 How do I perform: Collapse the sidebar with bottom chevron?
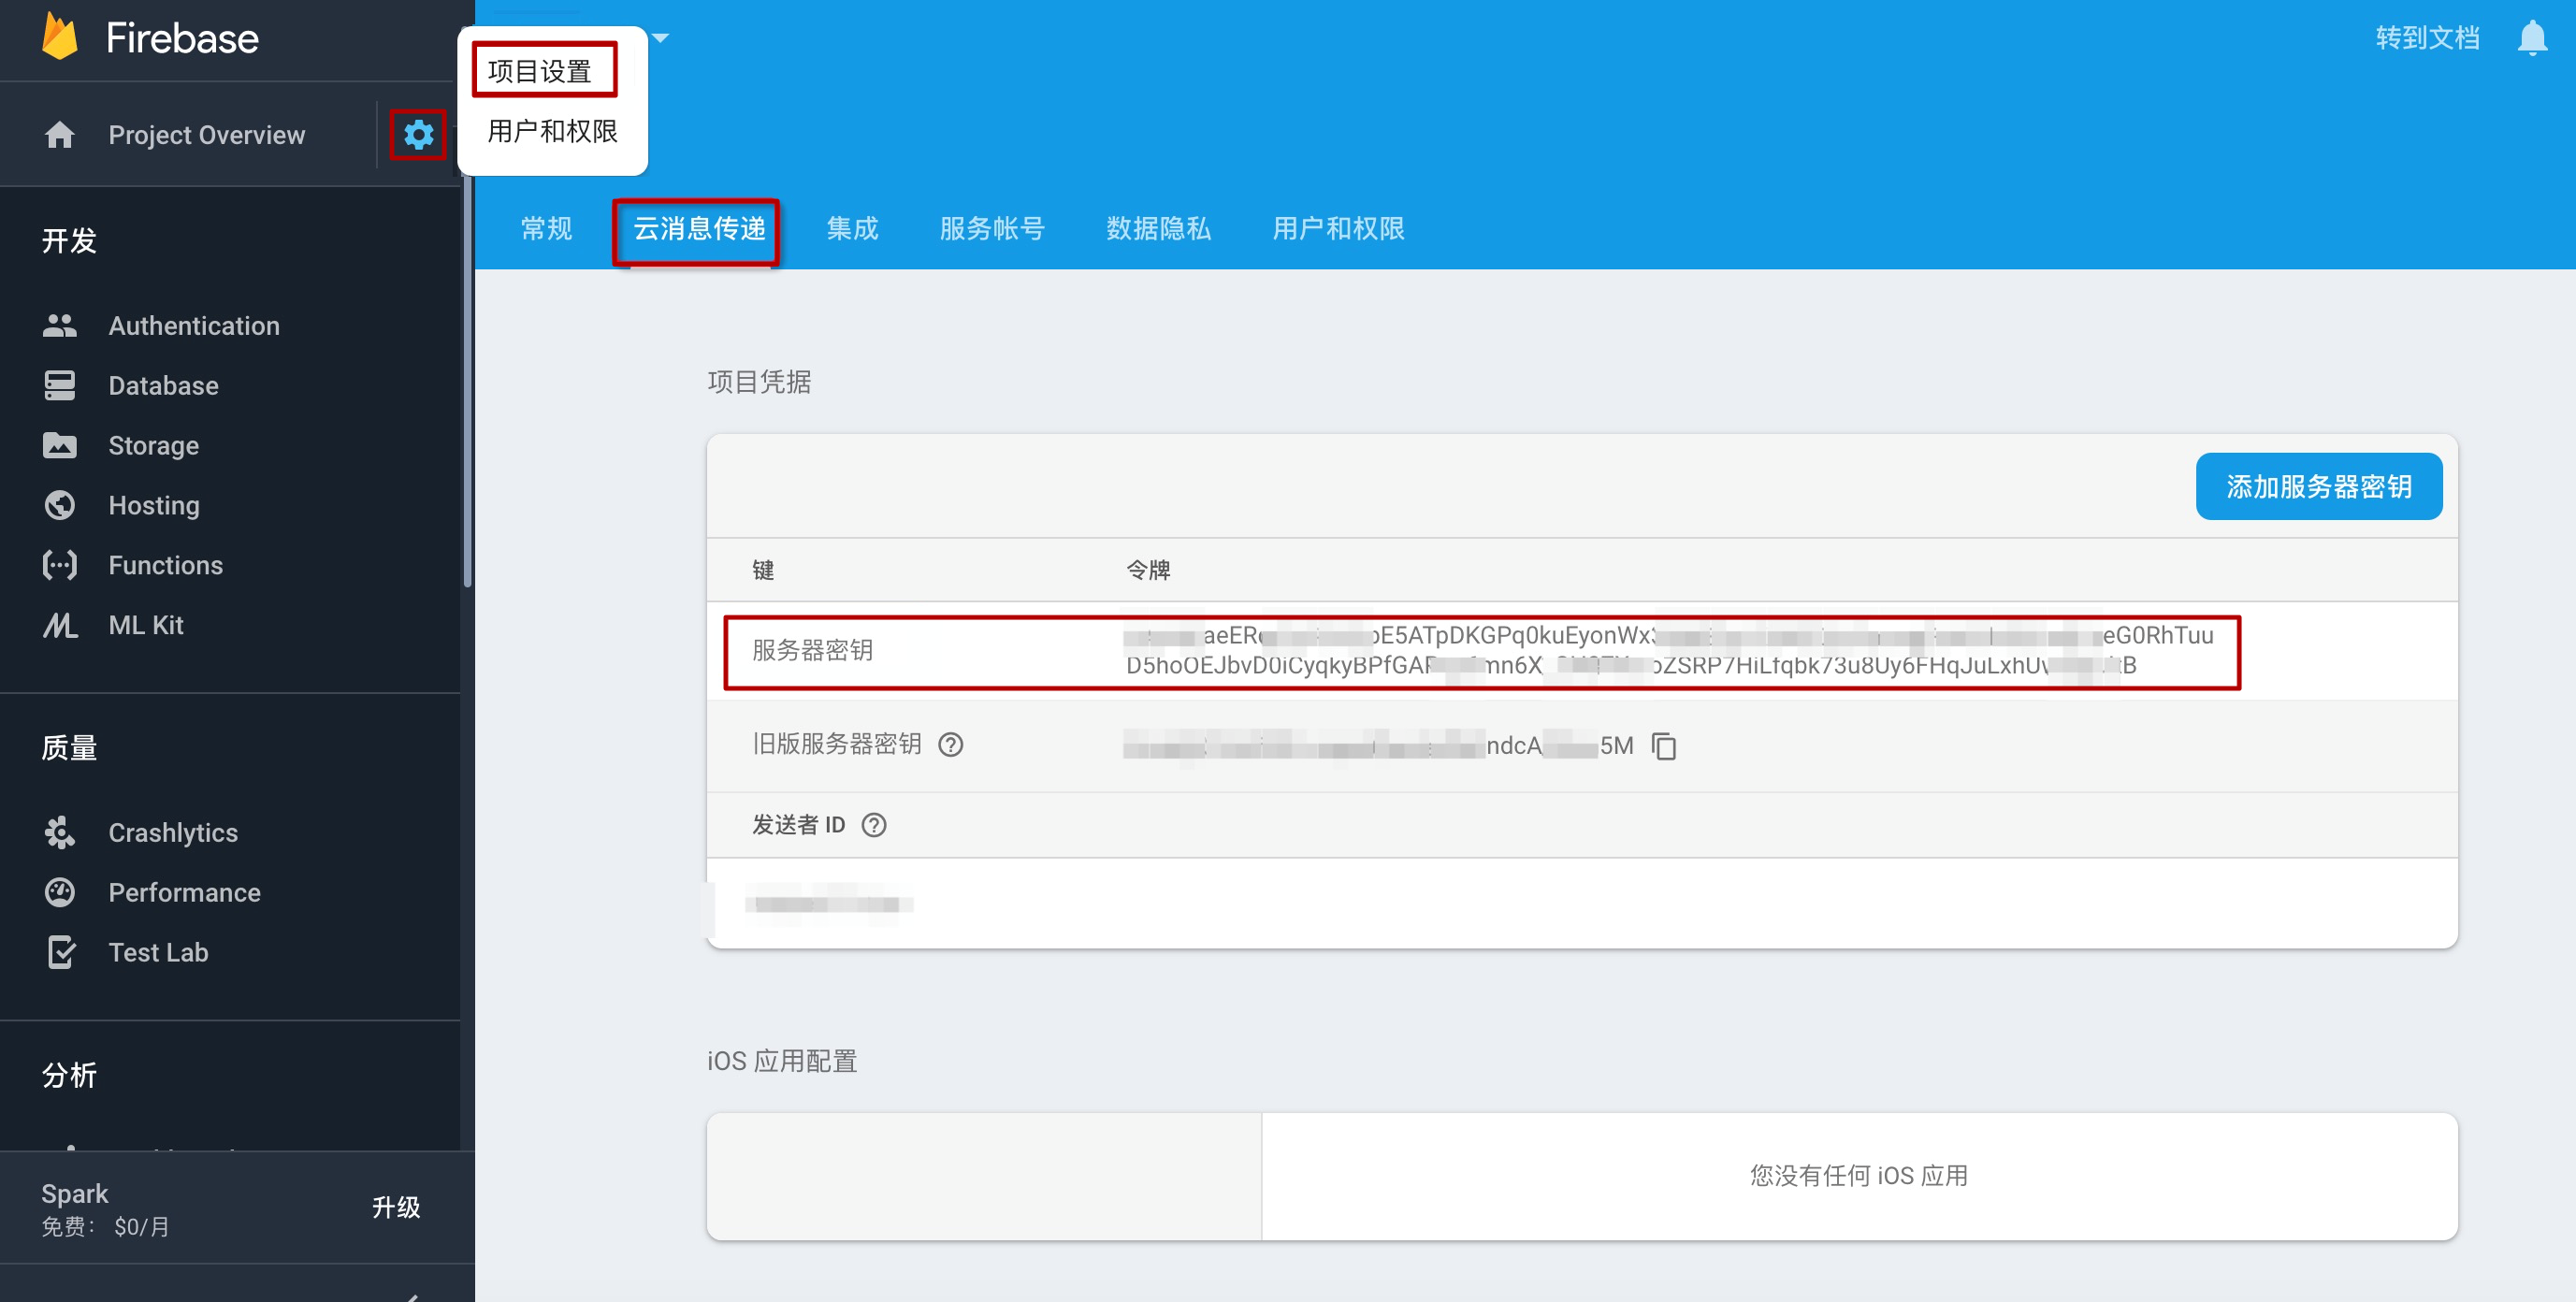point(412,1296)
